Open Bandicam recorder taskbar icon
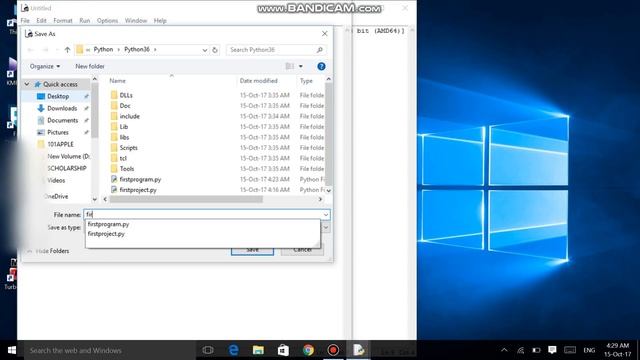Screen dimensions: 640x360 tap(333, 350)
